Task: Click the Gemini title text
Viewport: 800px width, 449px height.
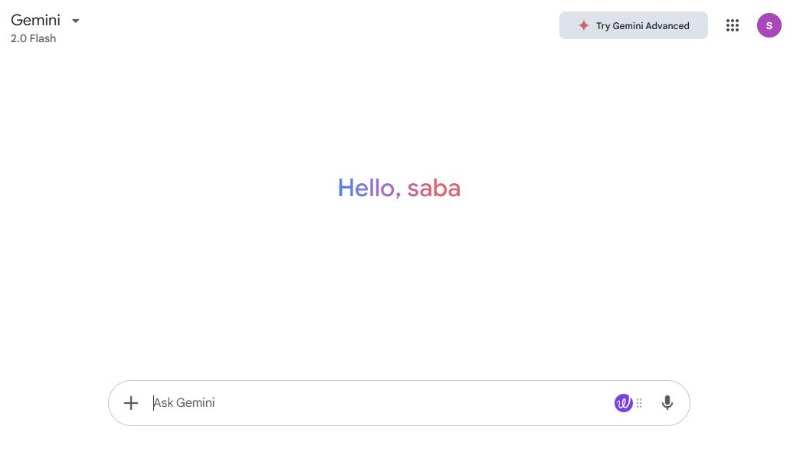Action: (36, 20)
